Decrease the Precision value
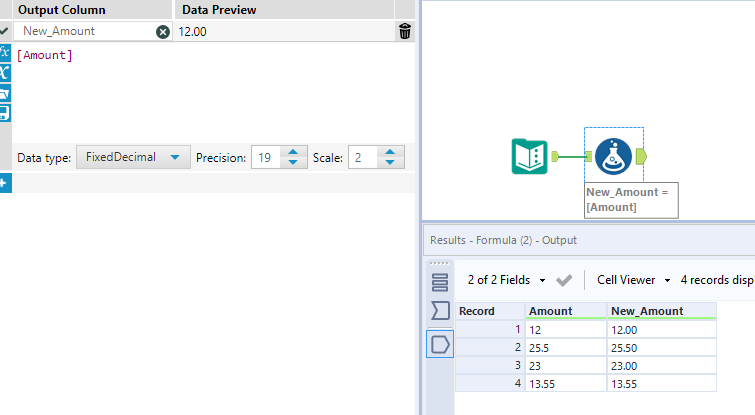Viewport: 755px width, 415px height. pos(293,163)
